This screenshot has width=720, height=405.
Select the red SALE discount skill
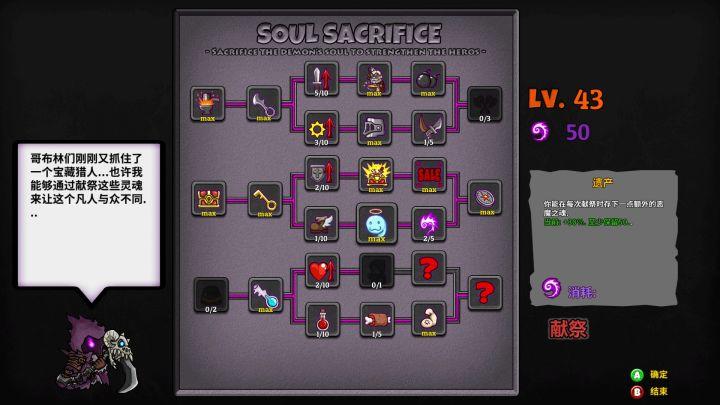429,175
